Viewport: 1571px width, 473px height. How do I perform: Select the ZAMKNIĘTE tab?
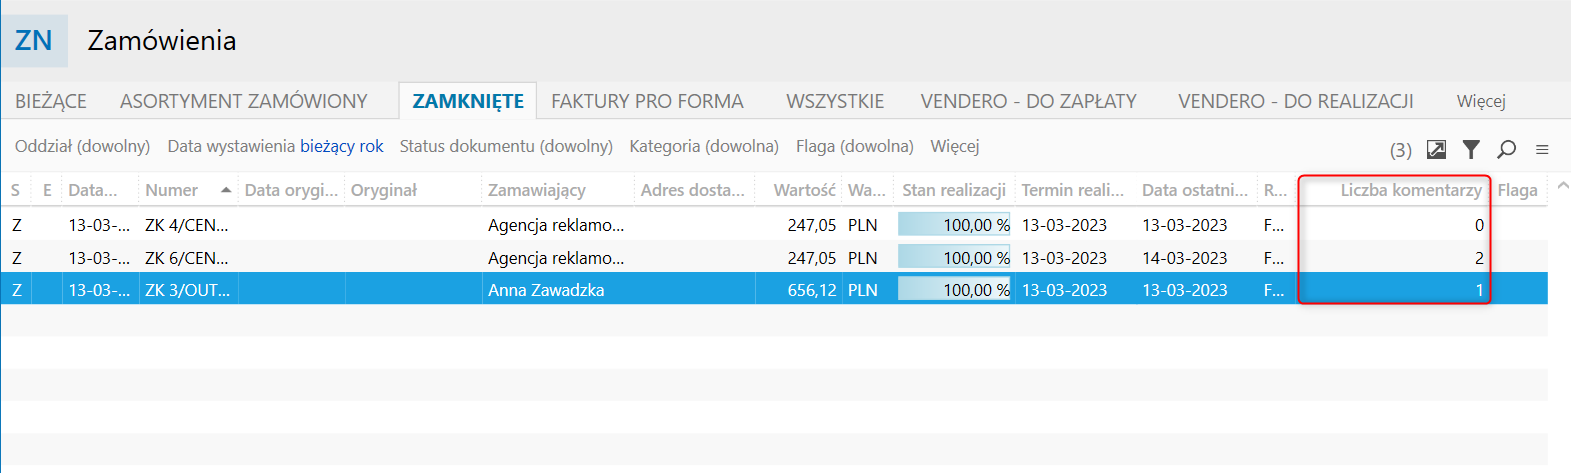(468, 101)
